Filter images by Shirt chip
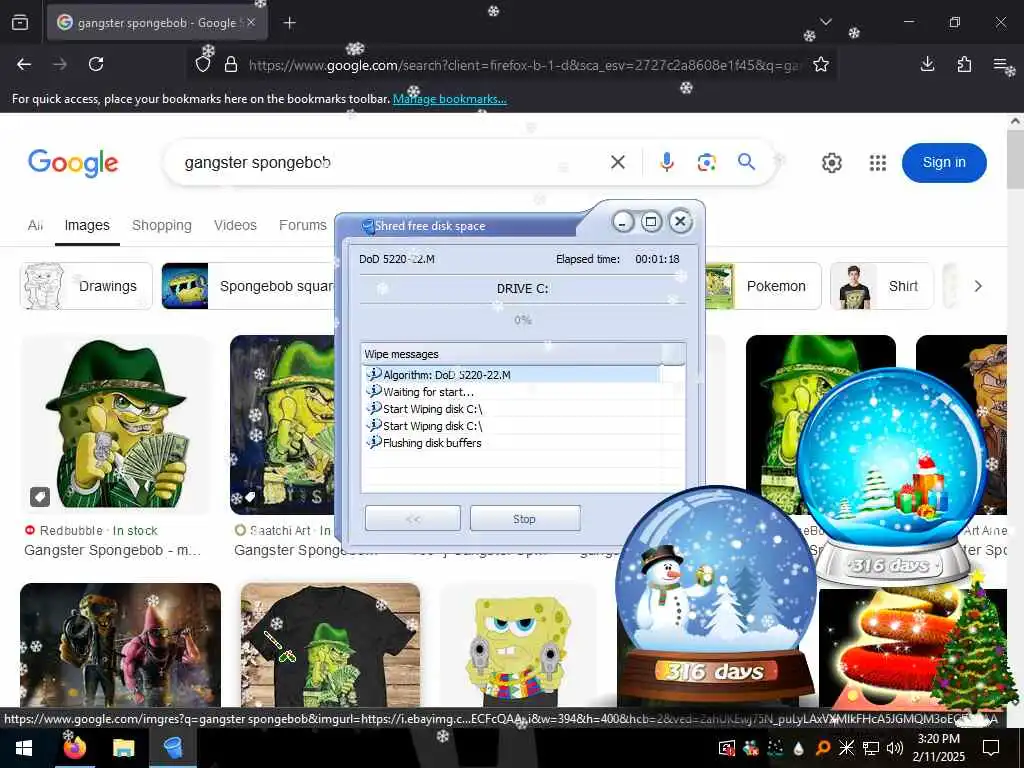 [882, 286]
